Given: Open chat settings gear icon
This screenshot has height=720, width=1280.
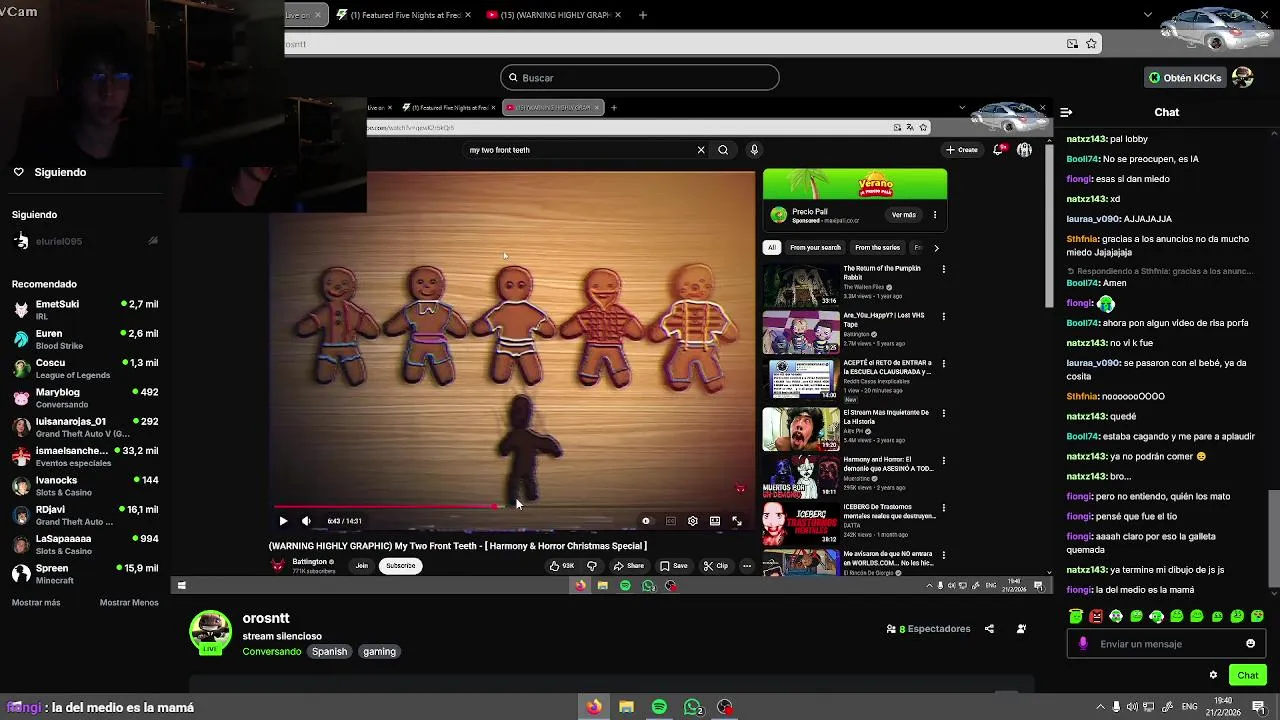Looking at the screenshot, I should click(x=1213, y=675).
